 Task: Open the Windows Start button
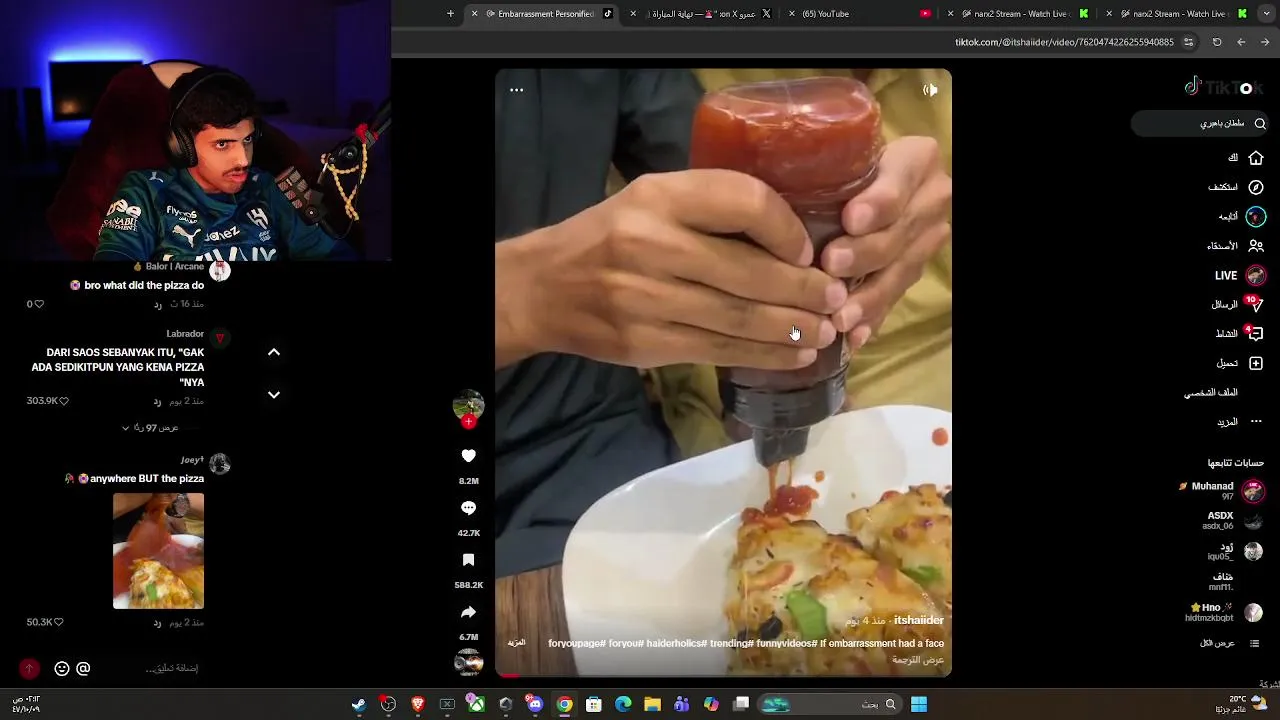918,705
